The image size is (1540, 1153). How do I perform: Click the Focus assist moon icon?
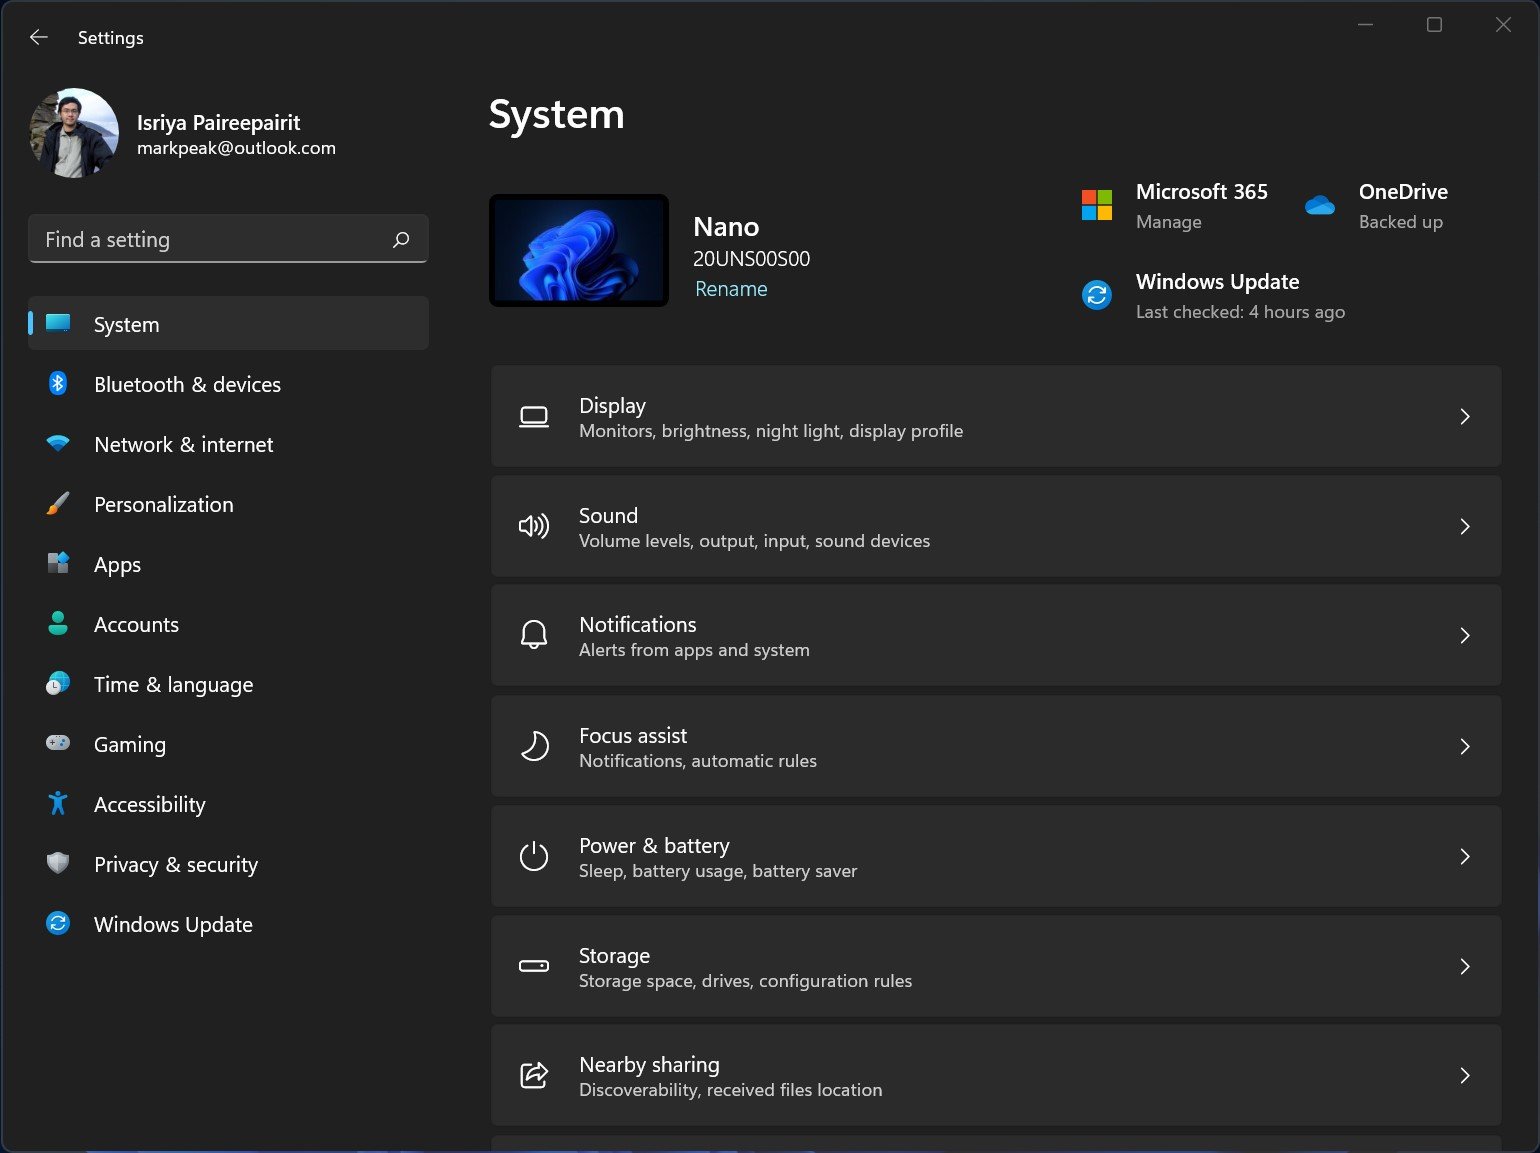coord(534,746)
